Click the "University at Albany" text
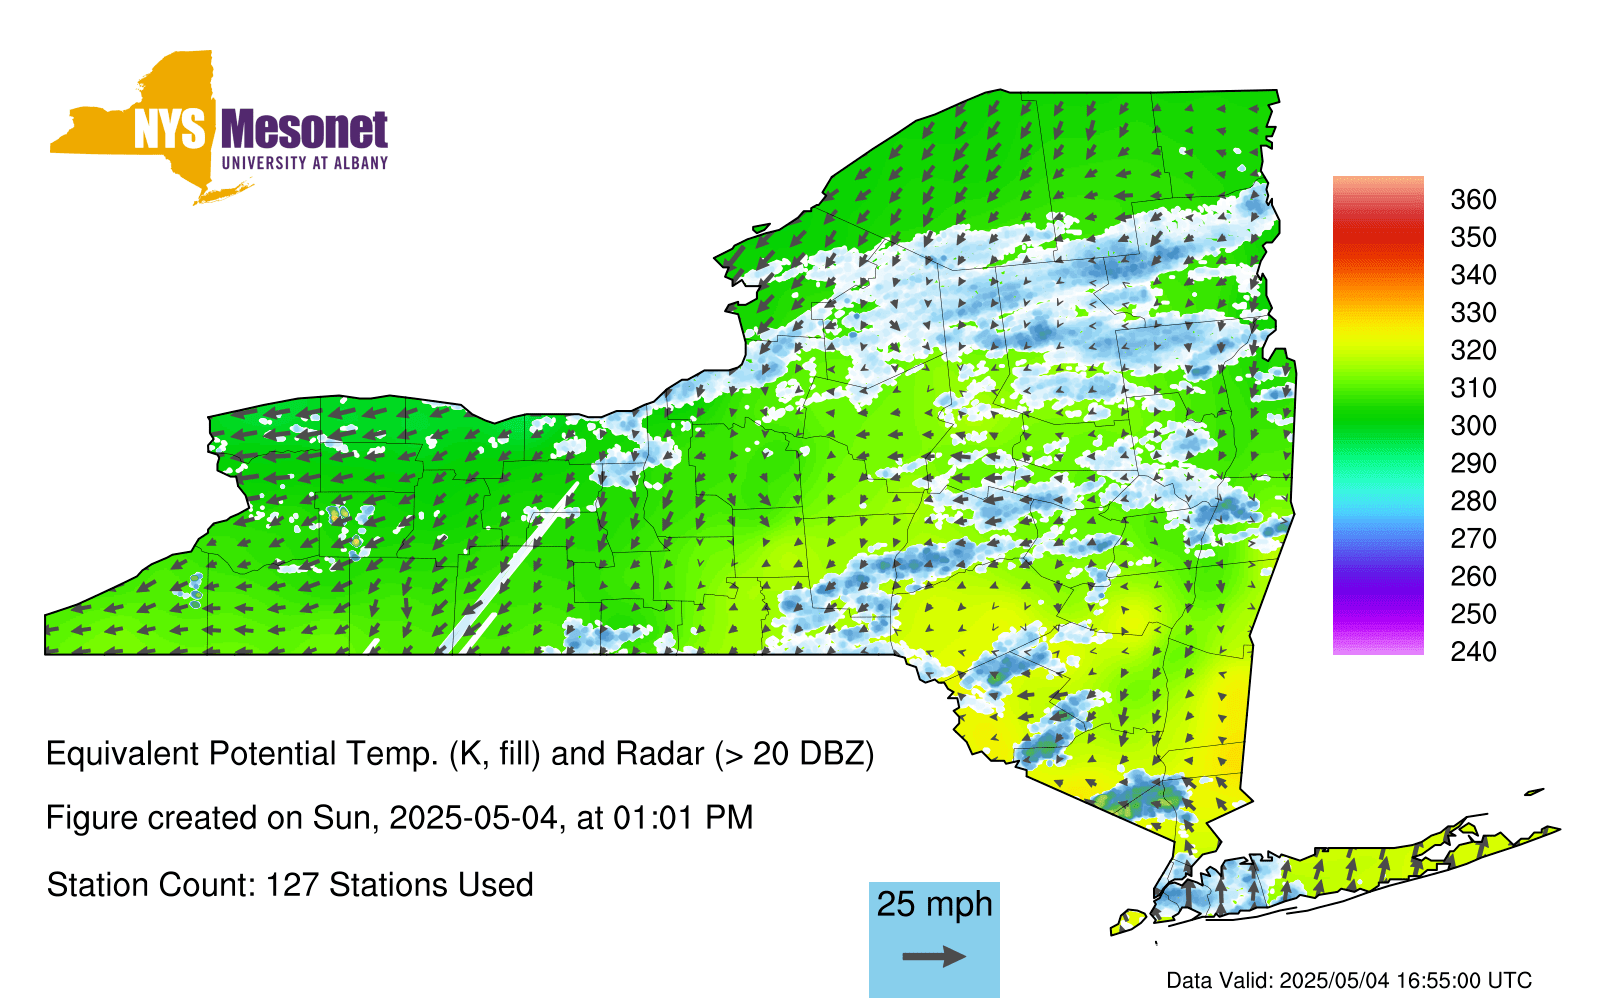Screen dimensions: 1600x1000 click(305, 163)
